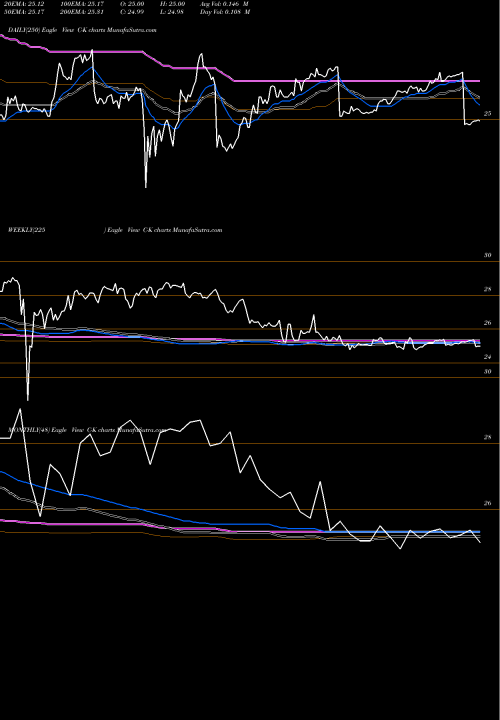
Task: Select the open price 'O:' value
Action: pos(133,3)
